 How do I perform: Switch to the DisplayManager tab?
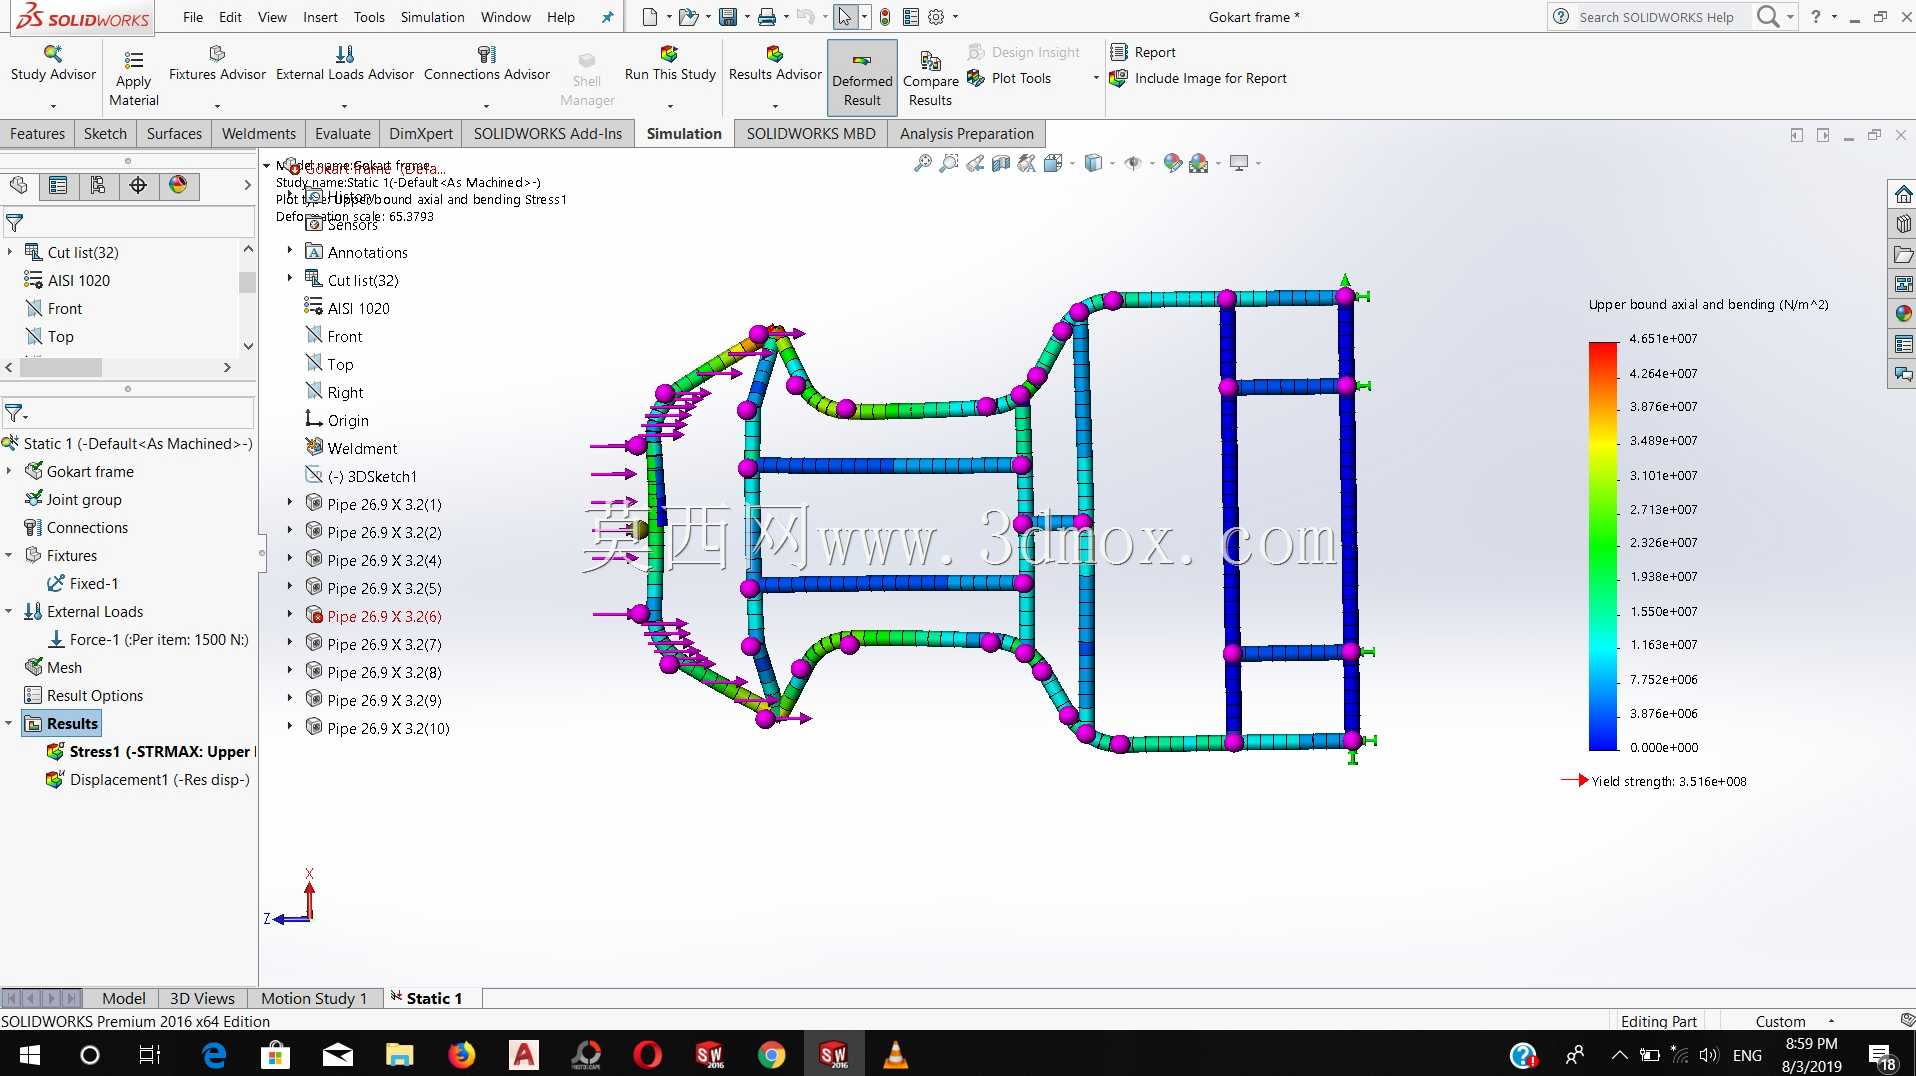tap(178, 185)
